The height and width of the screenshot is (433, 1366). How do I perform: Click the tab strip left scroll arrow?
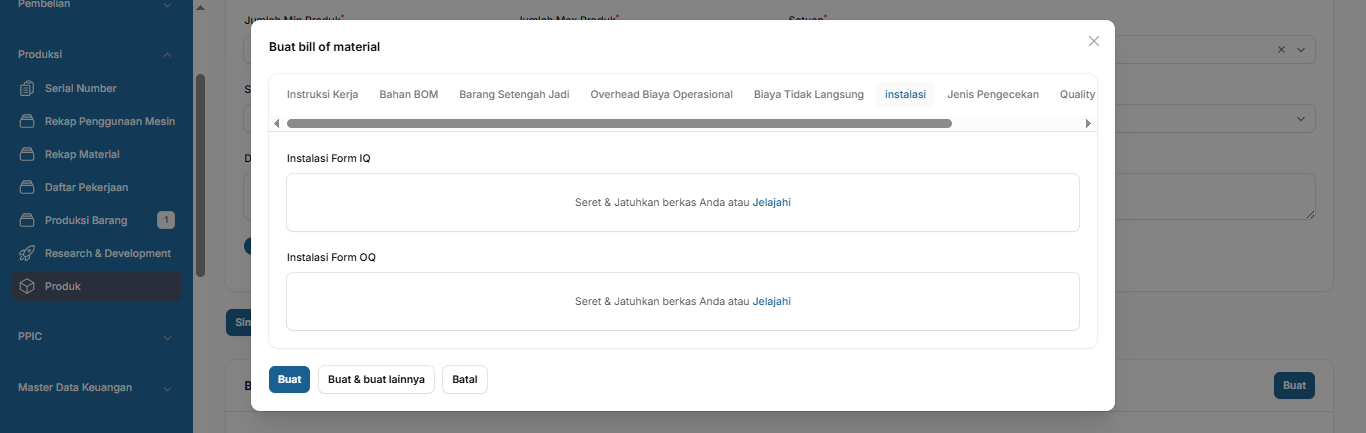277,123
